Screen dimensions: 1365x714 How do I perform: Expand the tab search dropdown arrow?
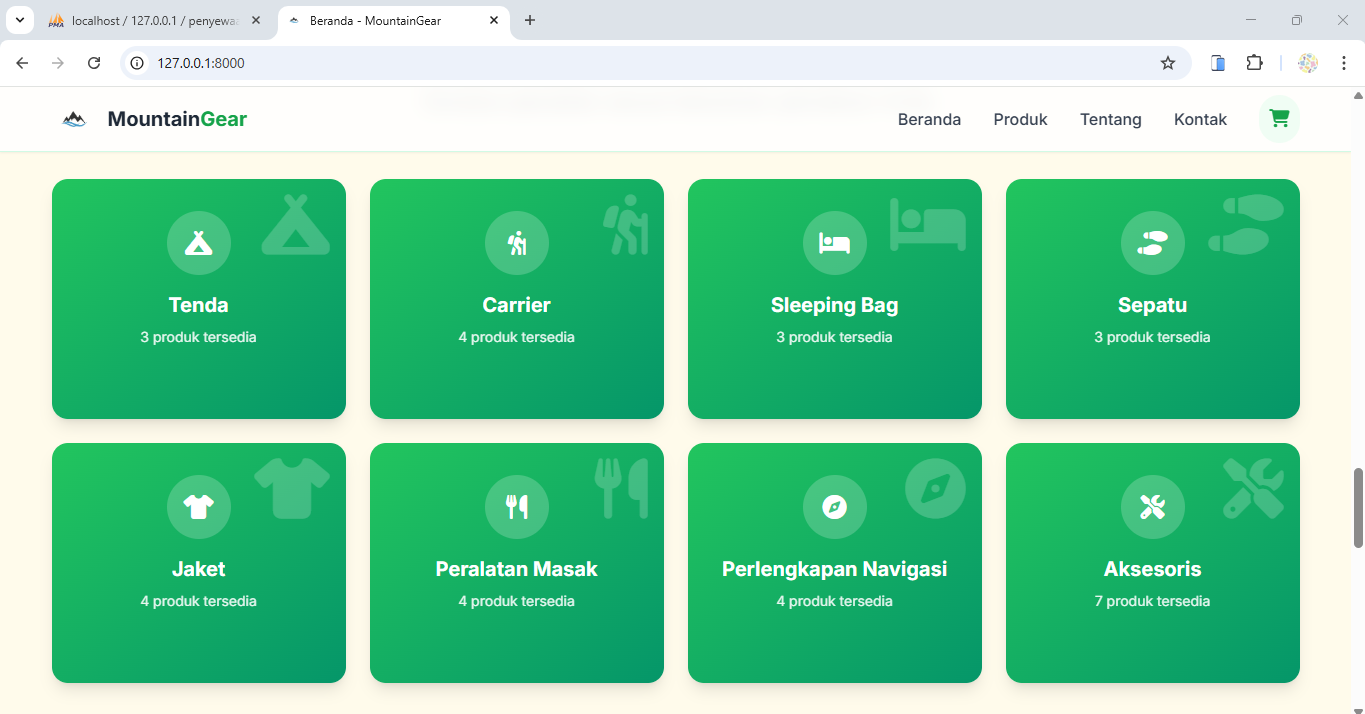pos(18,21)
